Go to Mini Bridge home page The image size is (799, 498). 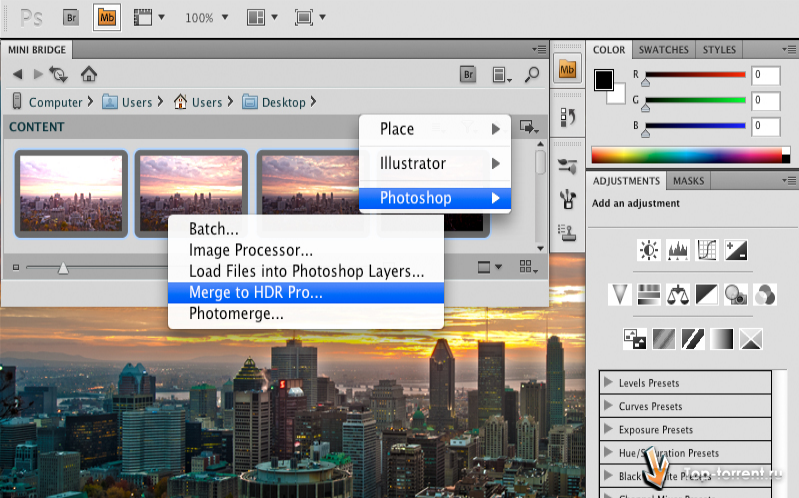[x=89, y=74]
